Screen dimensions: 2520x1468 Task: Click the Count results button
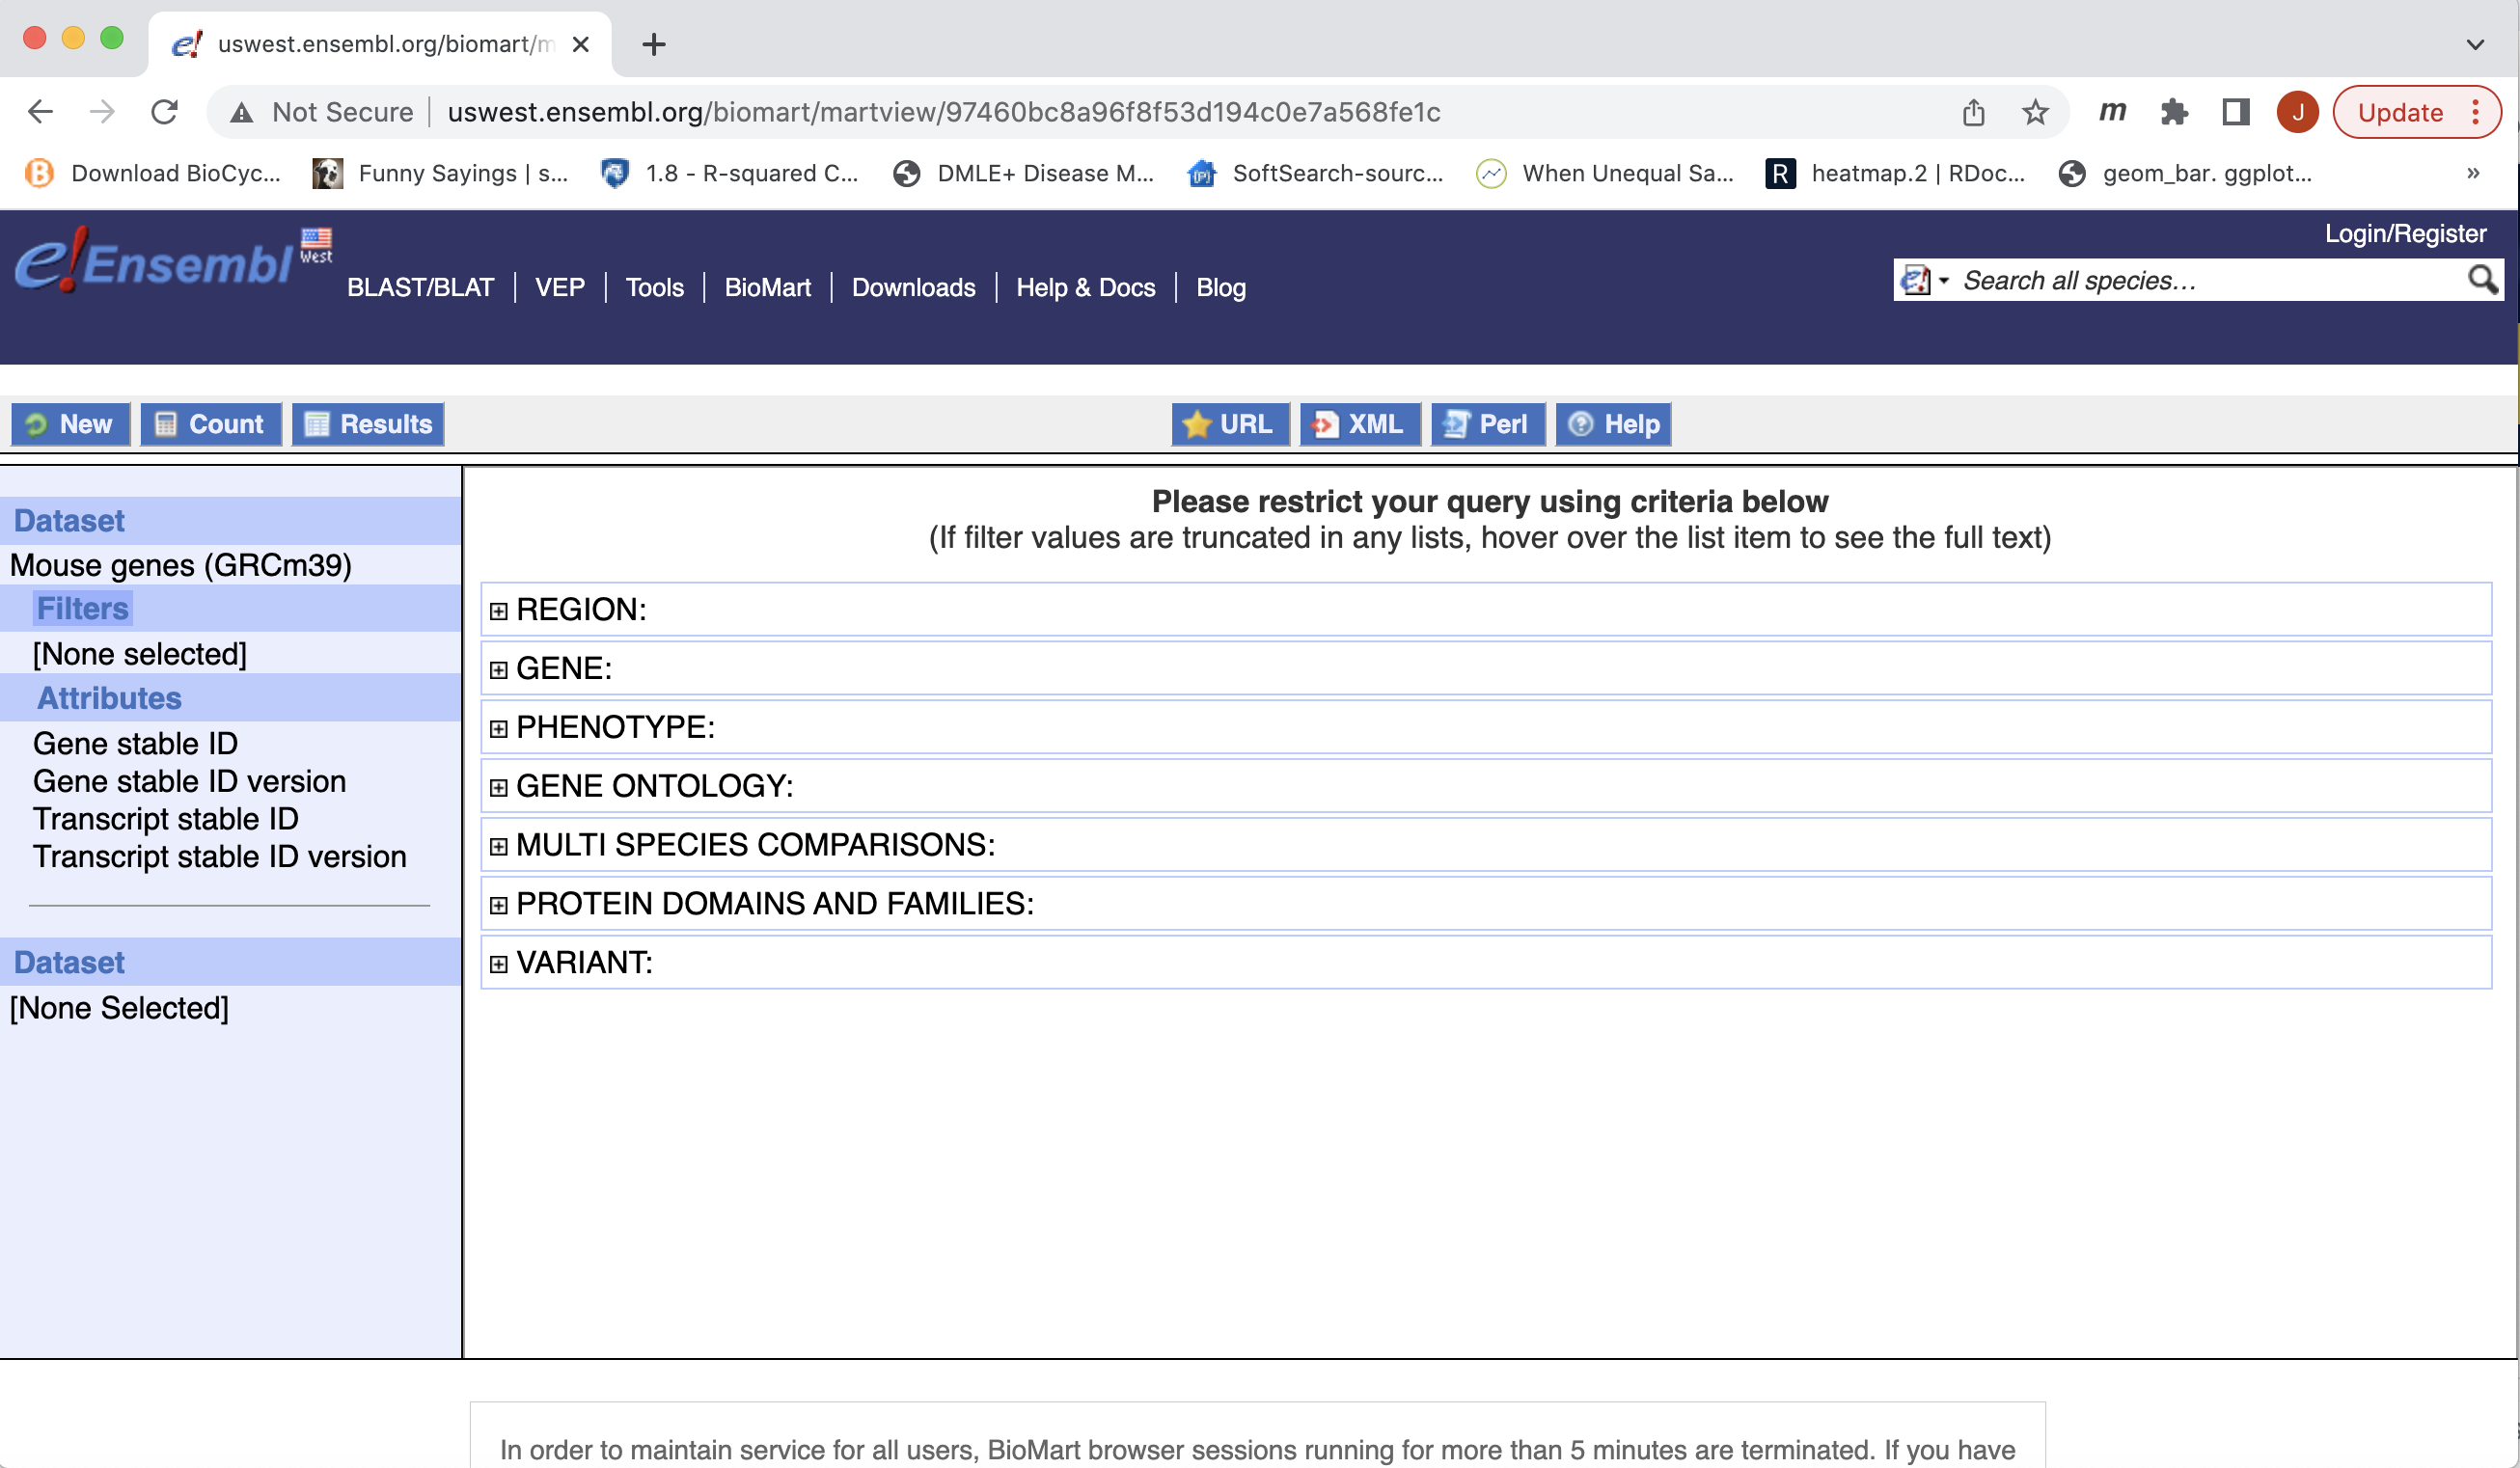coord(209,422)
